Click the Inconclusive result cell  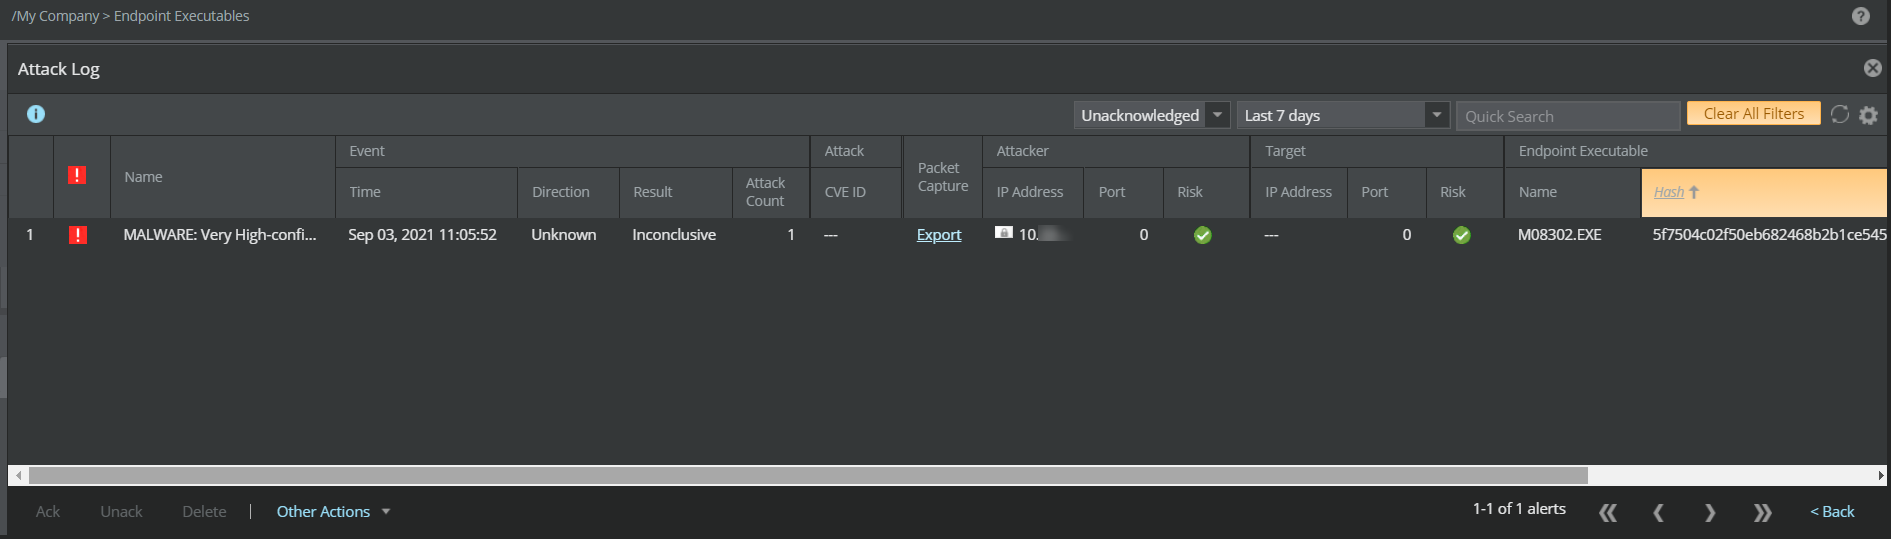[x=674, y=235]
